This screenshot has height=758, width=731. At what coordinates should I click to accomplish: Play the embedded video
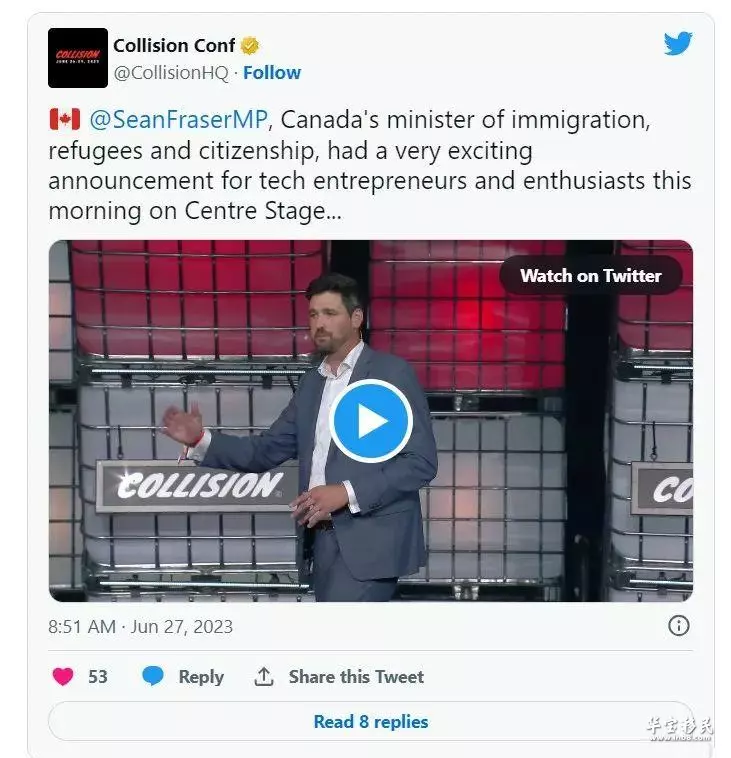371,421
